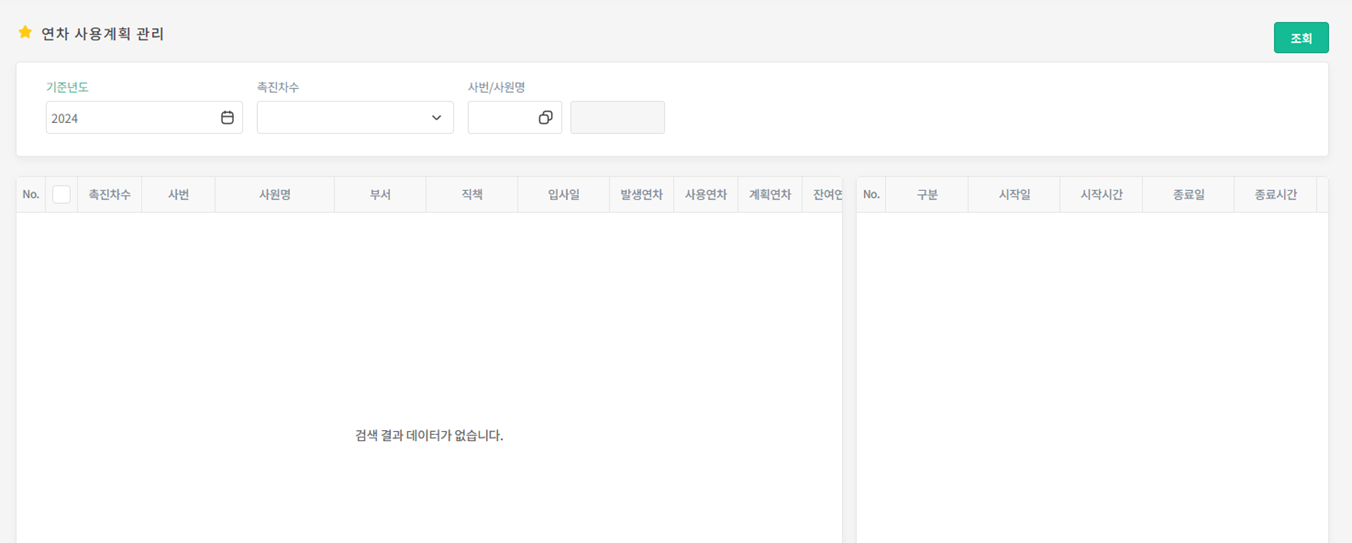1352x543 pixels.
Task: Click the 사원명 column header
Action: click(x=274, y=195)
